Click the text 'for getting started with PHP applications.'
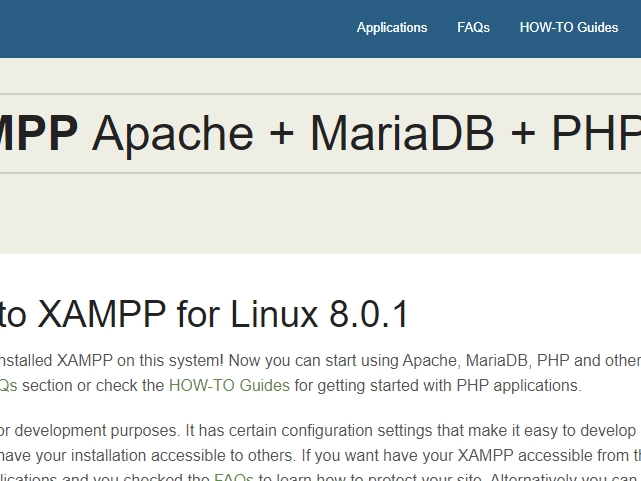 pyautogui.click(x=438, y=385)
